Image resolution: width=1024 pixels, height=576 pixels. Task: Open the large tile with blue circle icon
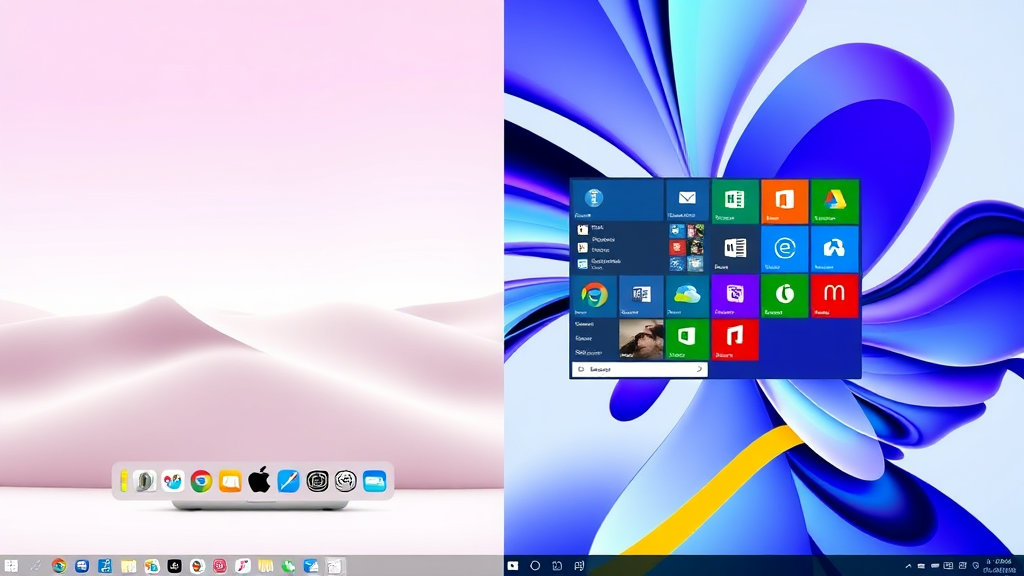point(617,200)
